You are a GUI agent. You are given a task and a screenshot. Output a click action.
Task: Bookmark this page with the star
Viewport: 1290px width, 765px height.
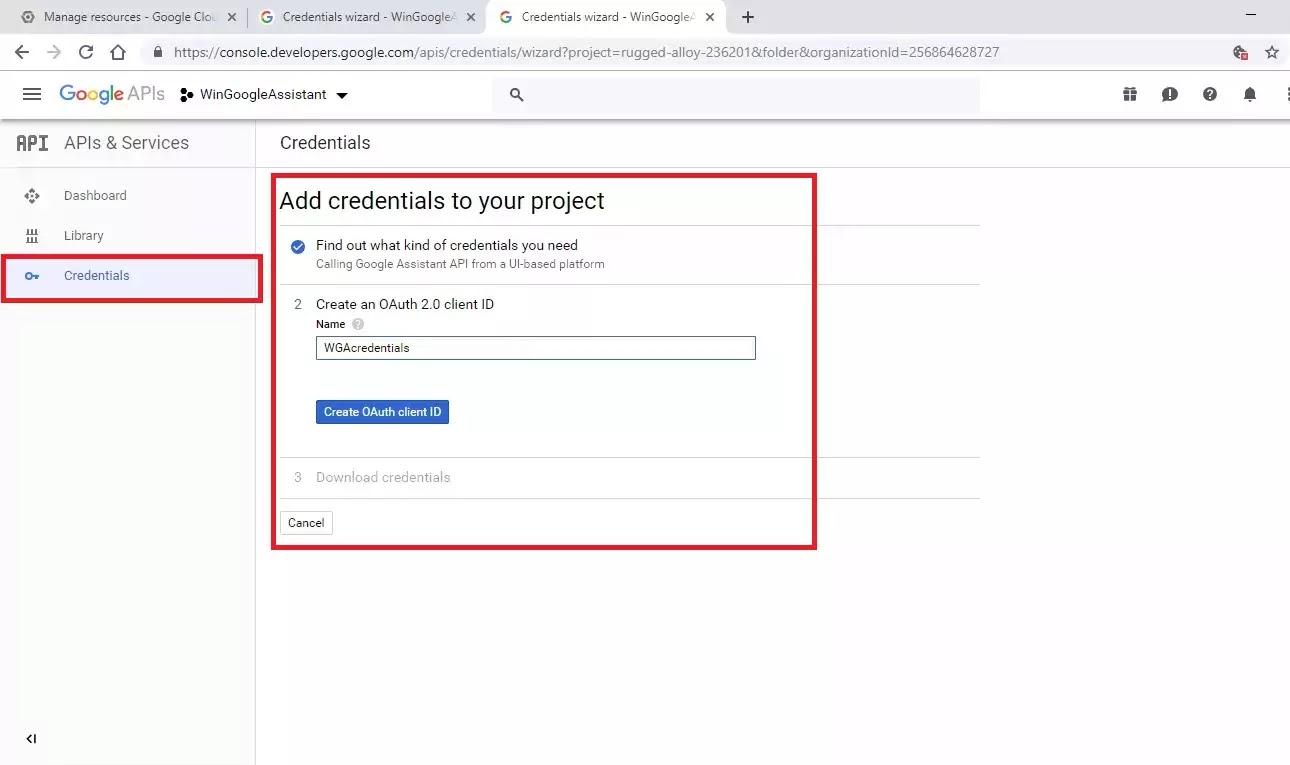(1272, 52)
